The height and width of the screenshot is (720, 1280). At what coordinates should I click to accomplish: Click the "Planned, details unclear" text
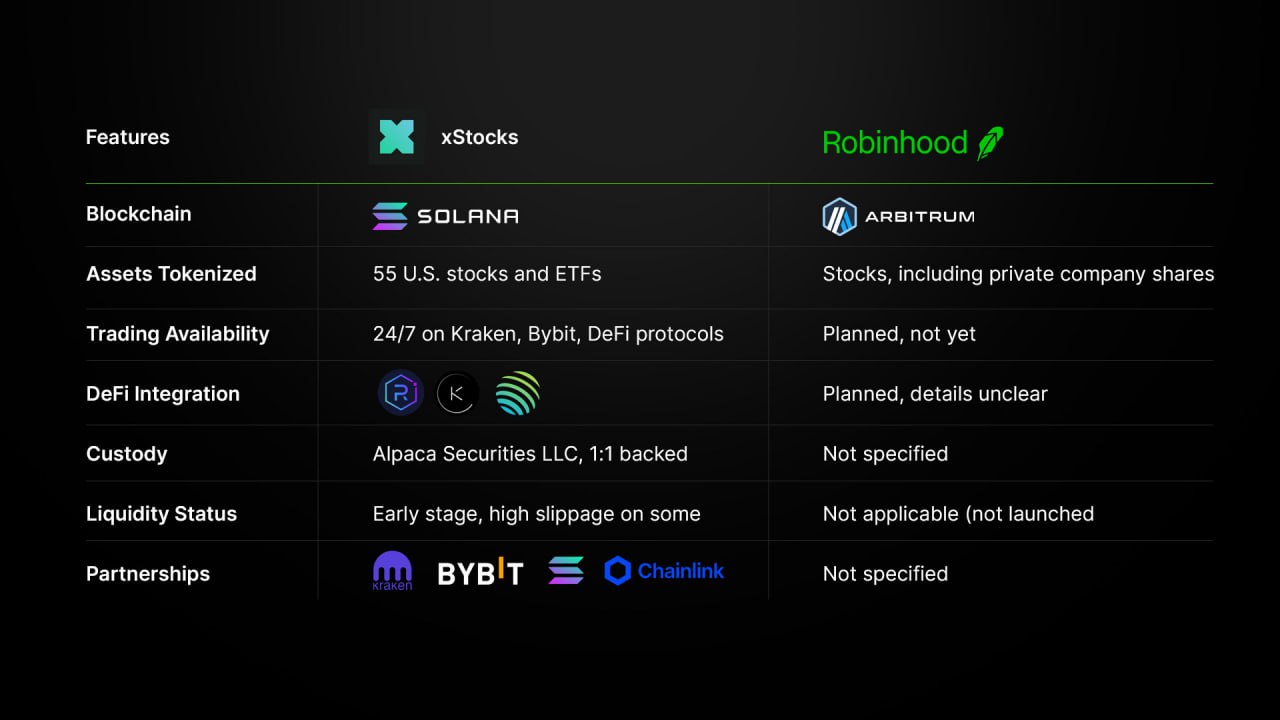(x=935, y=394)
